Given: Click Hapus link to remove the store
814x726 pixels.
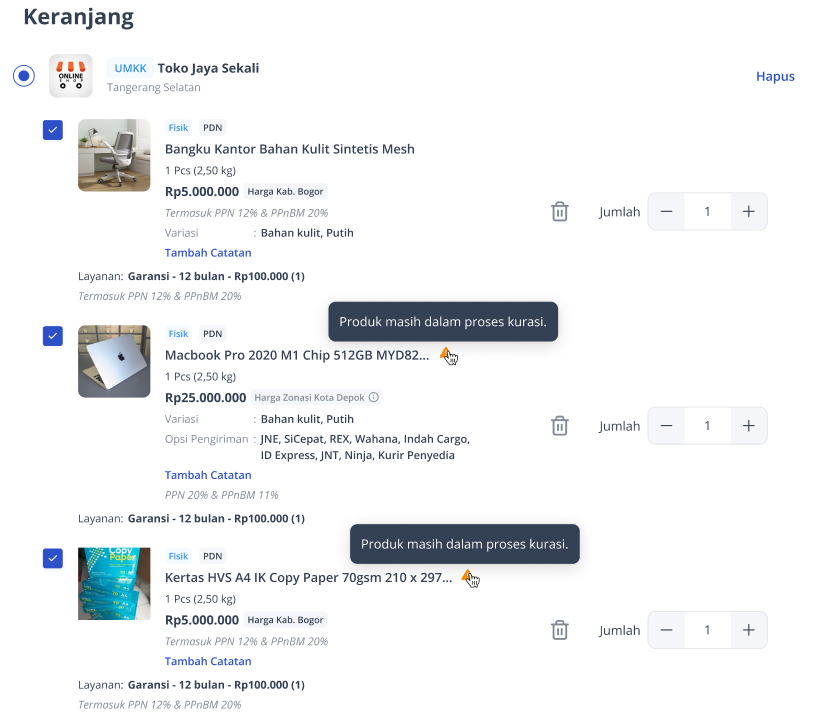Looking at the screenshot, I should click(x=775, y=76).
